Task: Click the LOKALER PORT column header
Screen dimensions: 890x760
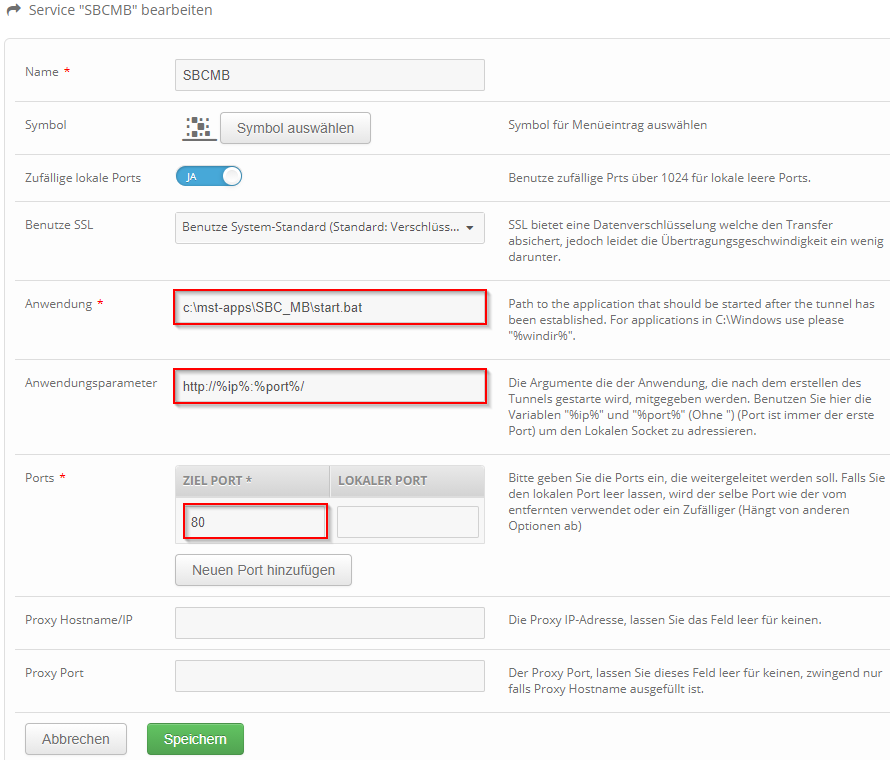Action: [407, 481]
